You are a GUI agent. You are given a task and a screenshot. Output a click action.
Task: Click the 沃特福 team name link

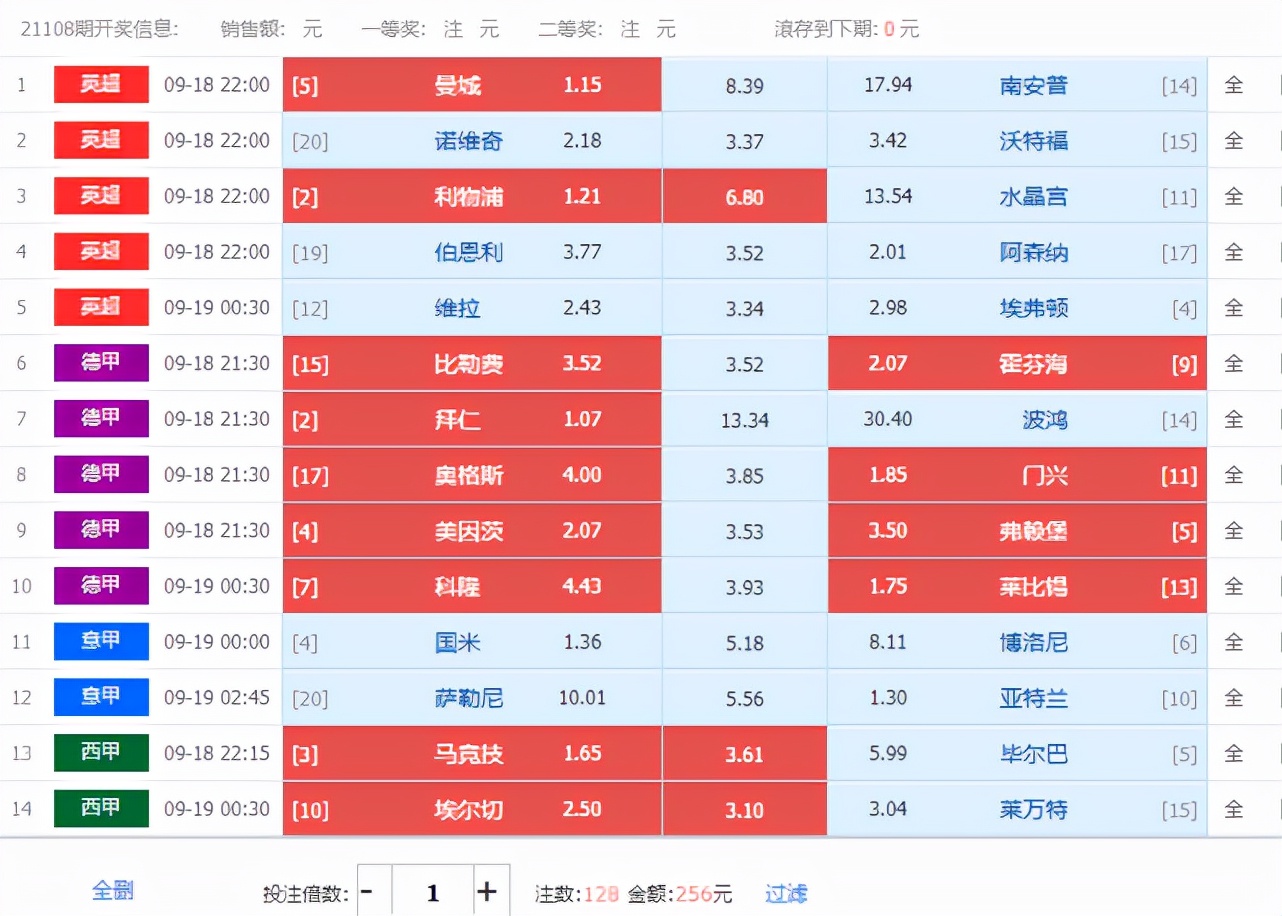pos(1033,140)
